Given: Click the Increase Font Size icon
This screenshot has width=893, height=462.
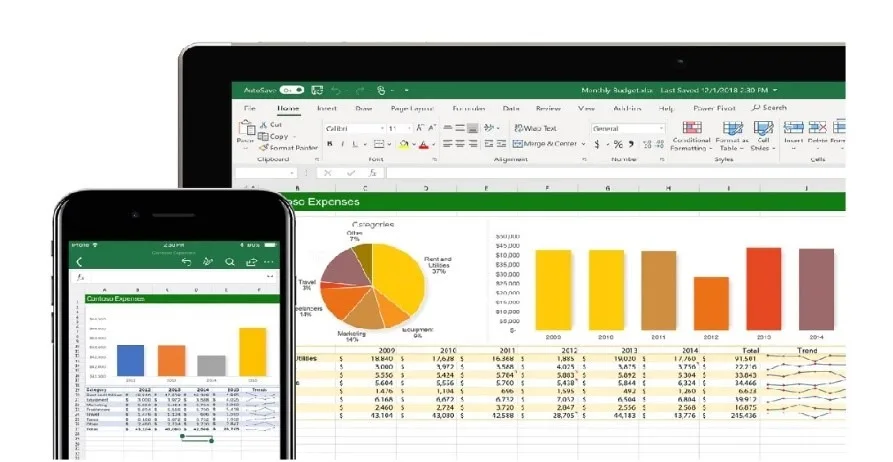Looking at the screenshot, I should point(420,129).
